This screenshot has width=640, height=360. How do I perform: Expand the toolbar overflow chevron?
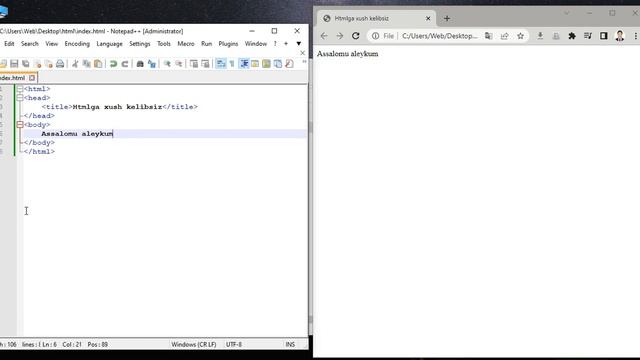(x=304, y=62)
